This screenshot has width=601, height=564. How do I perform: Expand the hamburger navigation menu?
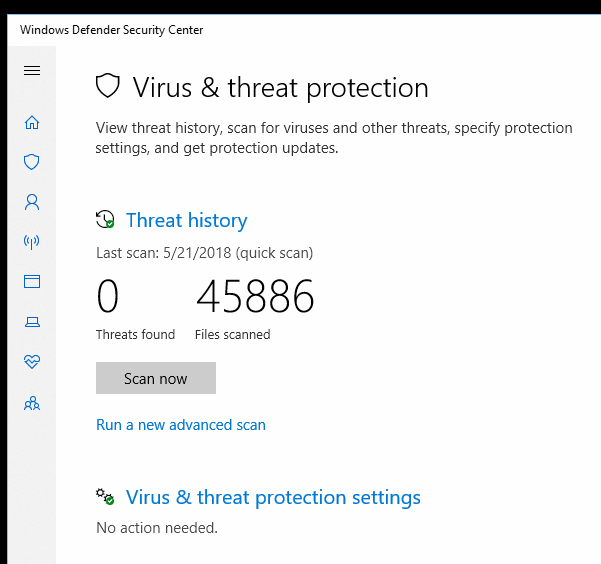tap(32, 70)
